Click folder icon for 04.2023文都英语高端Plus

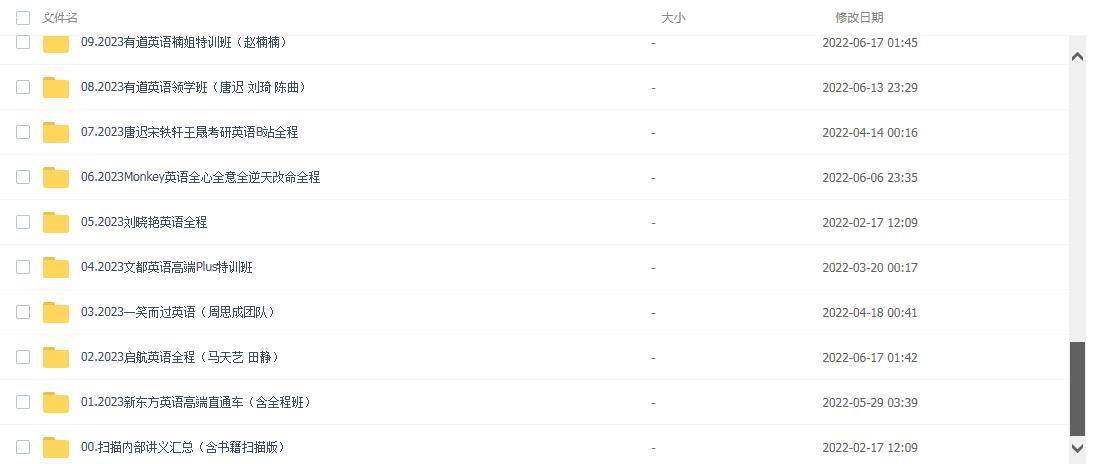tap(56, 268)
